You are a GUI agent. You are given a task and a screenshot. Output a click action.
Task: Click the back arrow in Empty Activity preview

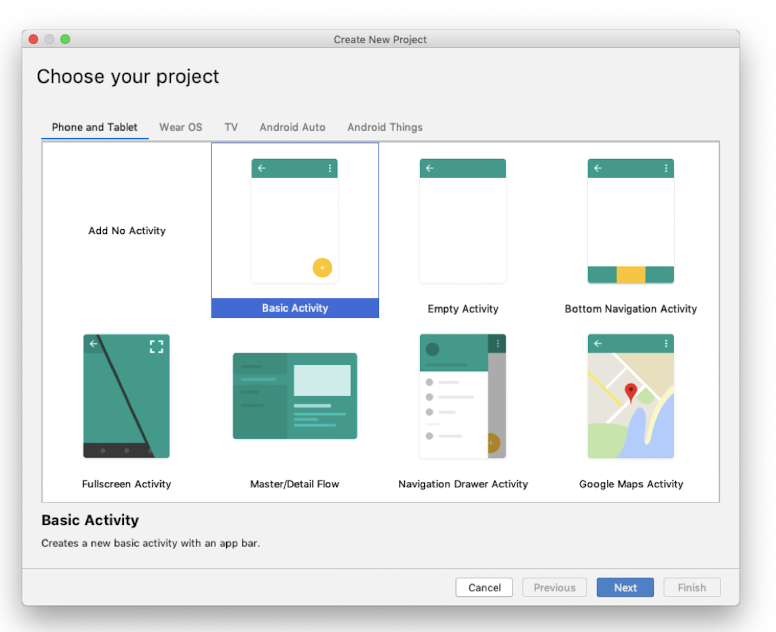430,168
